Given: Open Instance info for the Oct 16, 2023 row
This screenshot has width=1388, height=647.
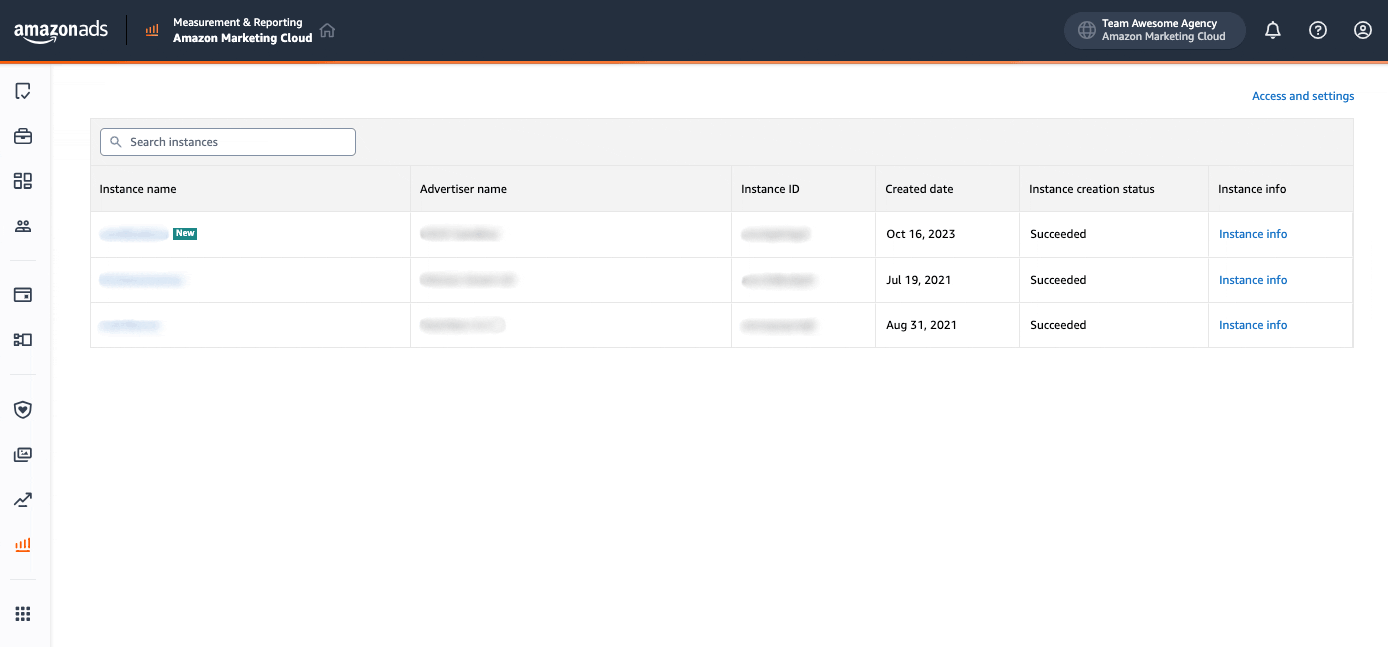Looking at the screenshot, I should point(1253,234).
